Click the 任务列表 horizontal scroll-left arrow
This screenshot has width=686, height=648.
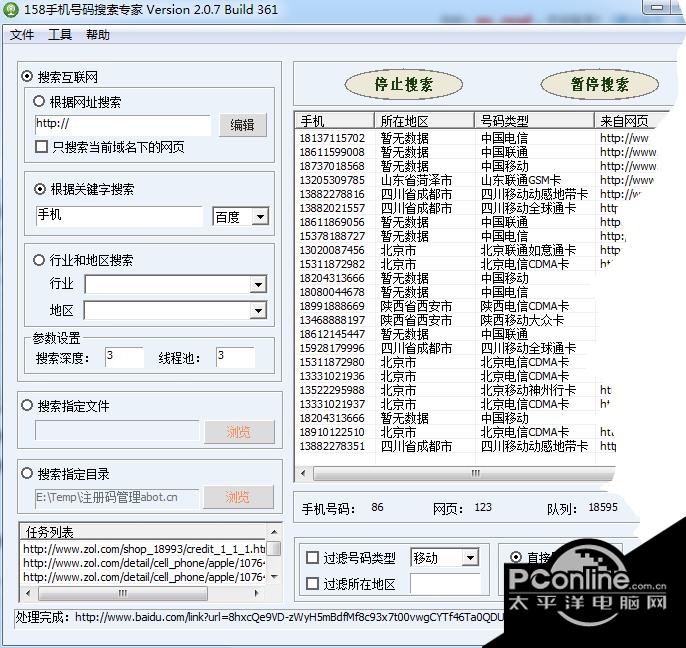click(28, 593)
